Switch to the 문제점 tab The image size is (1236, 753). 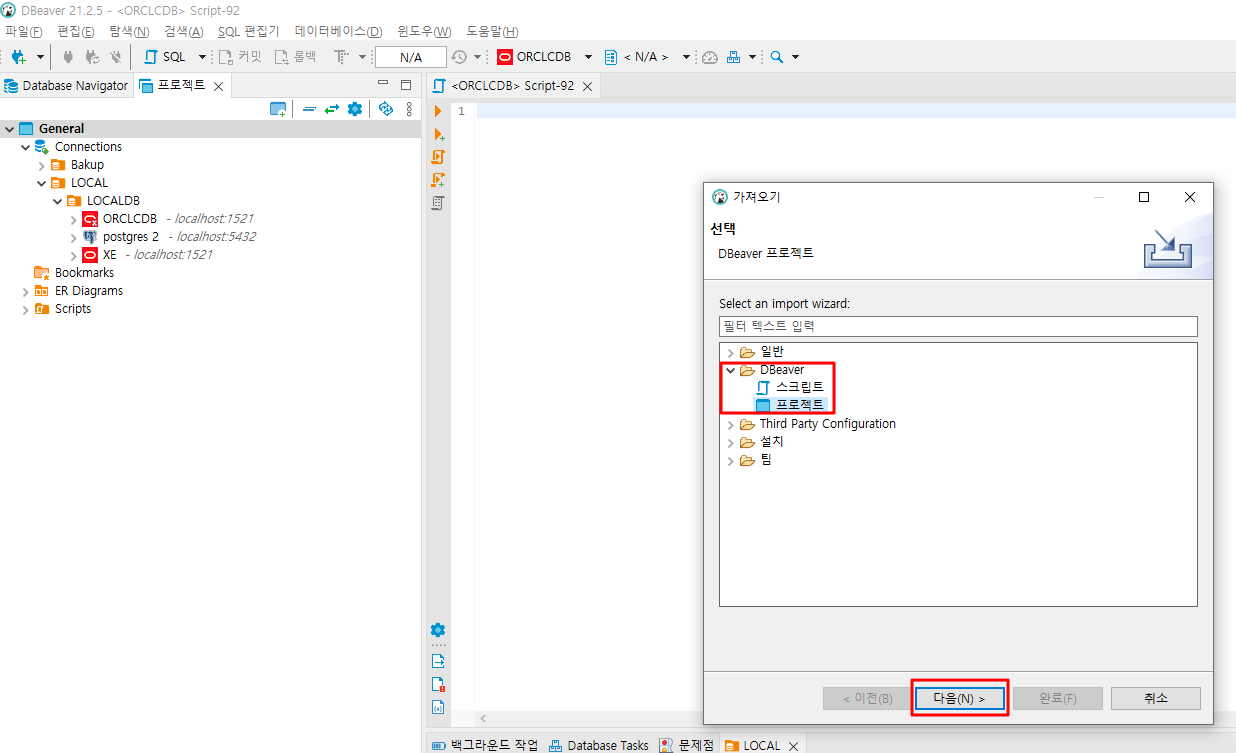click(x=686, y=745)
